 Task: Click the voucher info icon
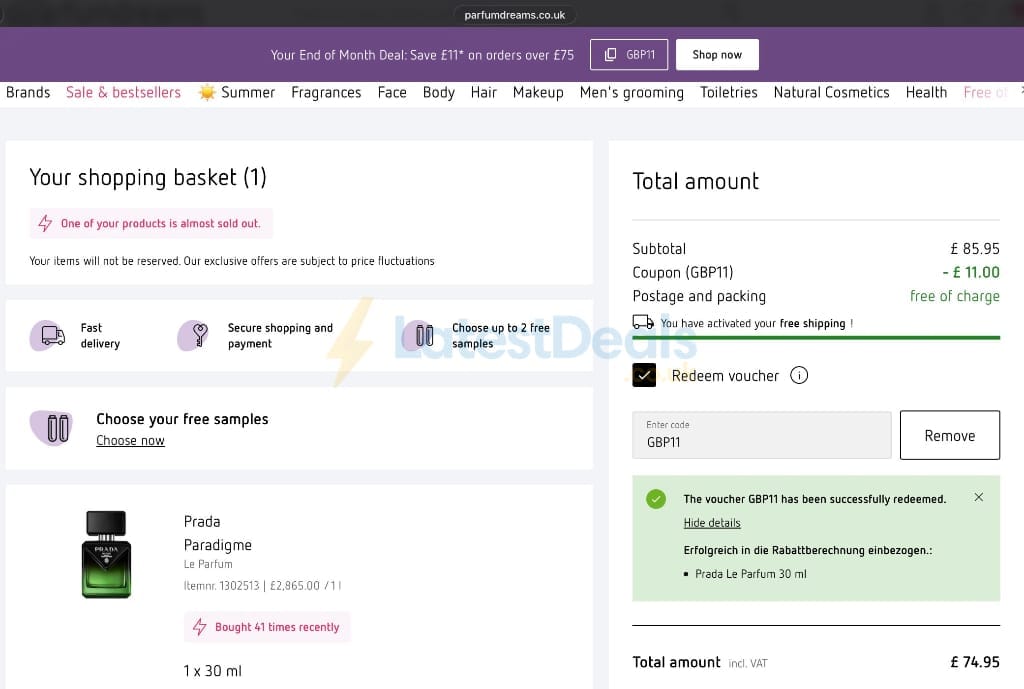click(799, 375)
